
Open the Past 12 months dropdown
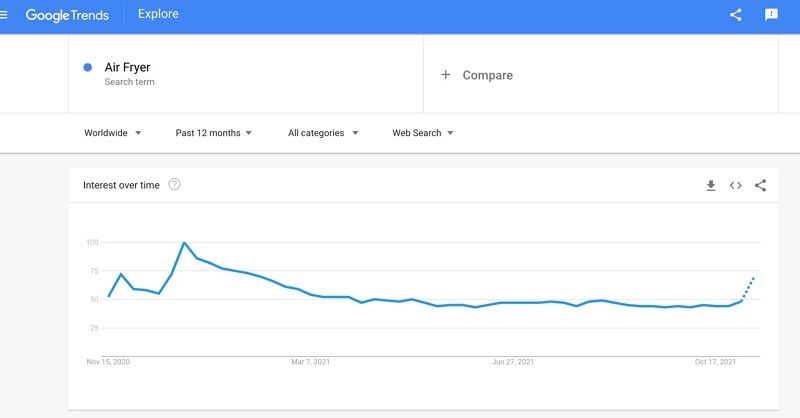click(x=214, y=133)
